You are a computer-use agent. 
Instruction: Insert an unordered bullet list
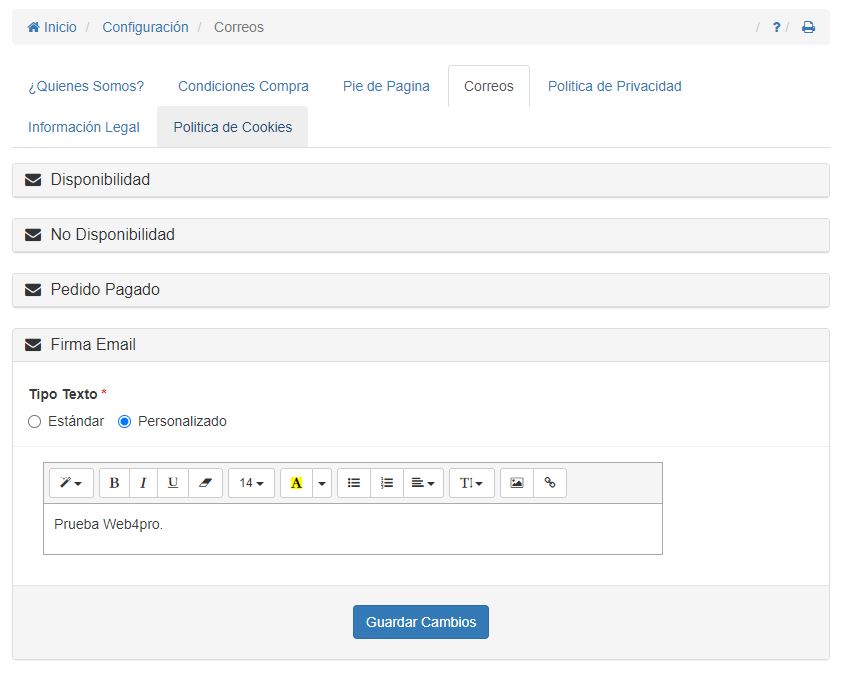[354, 483]
